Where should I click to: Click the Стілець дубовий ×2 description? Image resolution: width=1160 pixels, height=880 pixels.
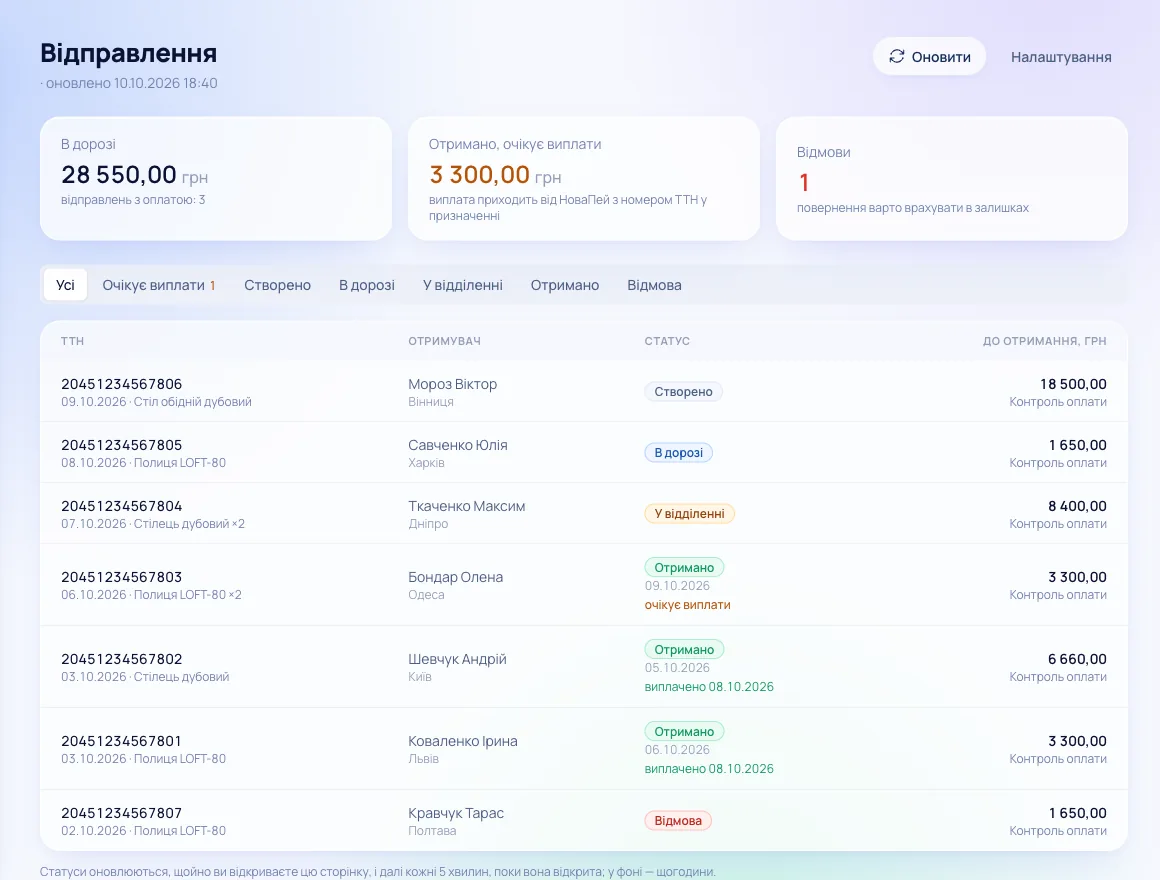(x=189, y=524)
